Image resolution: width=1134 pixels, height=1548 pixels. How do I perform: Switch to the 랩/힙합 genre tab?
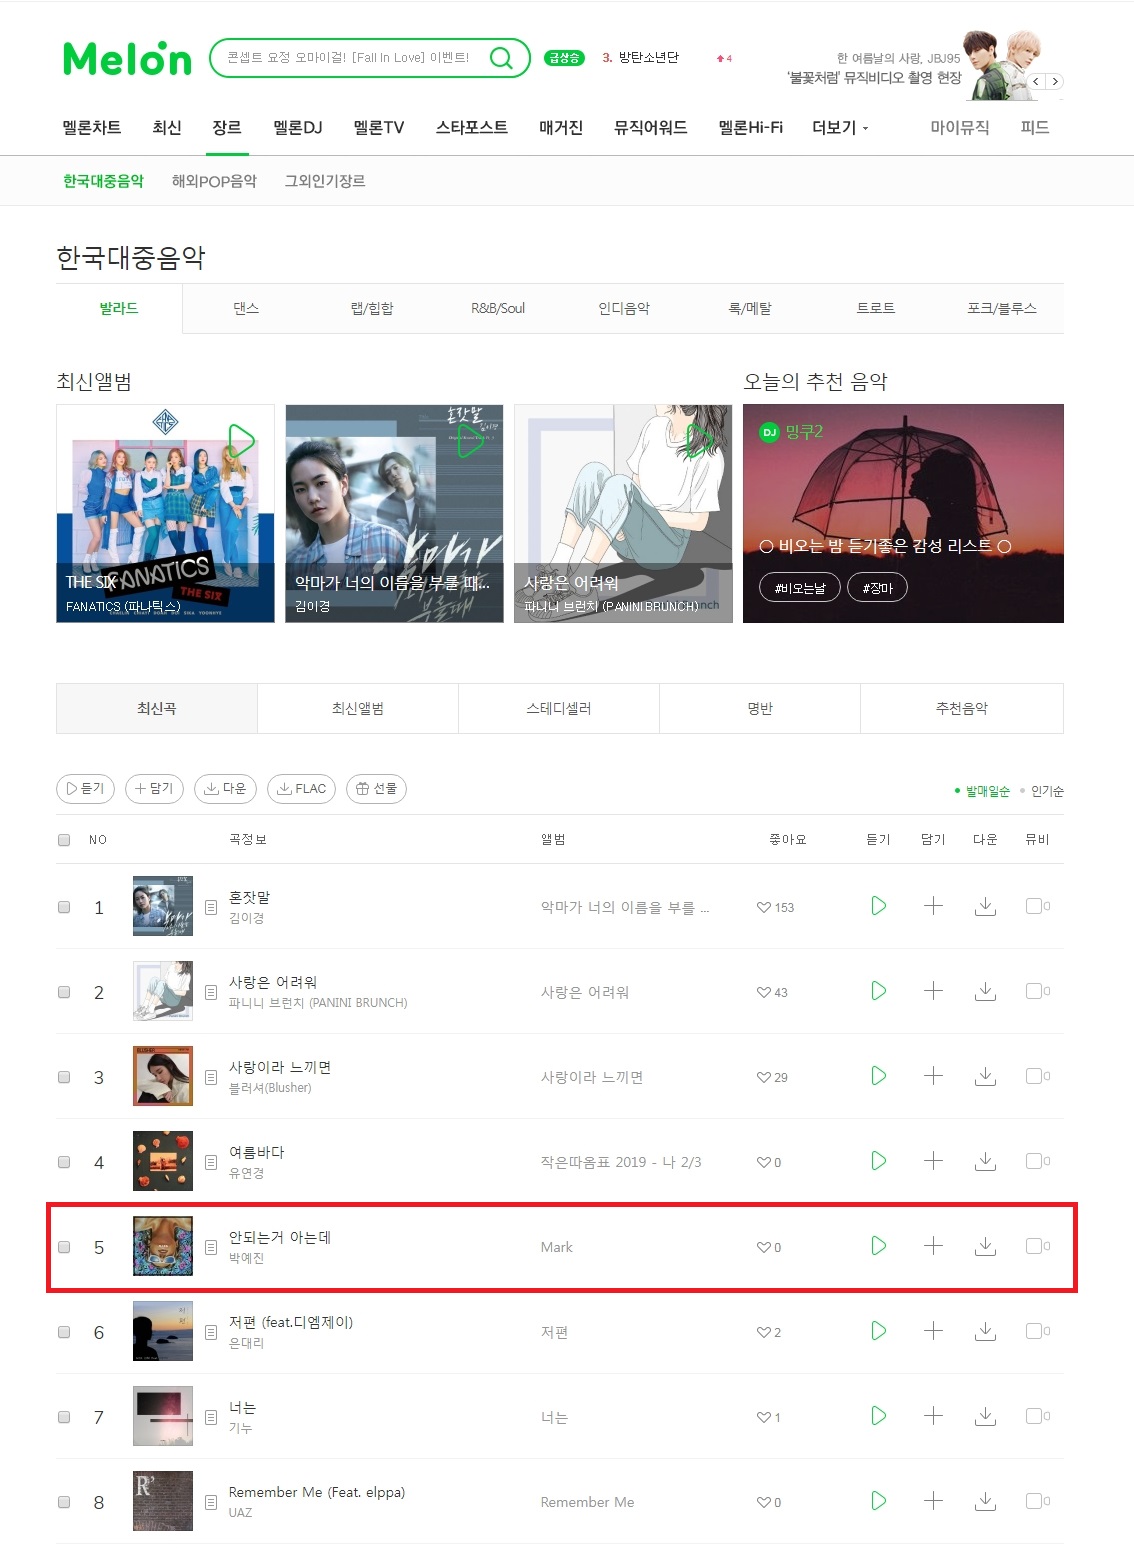coord(372,308)
